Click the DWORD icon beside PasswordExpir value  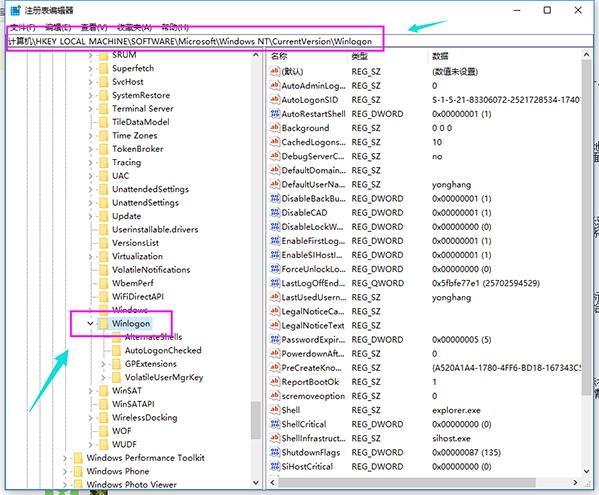point(274,340)
